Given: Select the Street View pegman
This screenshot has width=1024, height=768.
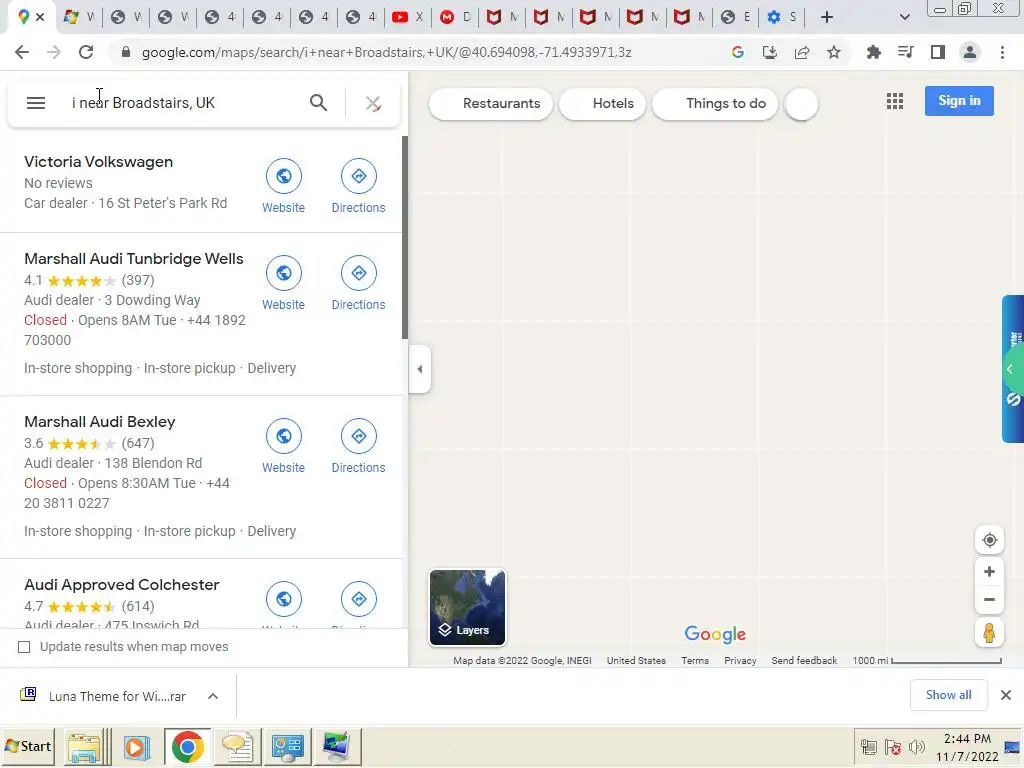Looking at the screenshot, I should pos(989,633).
